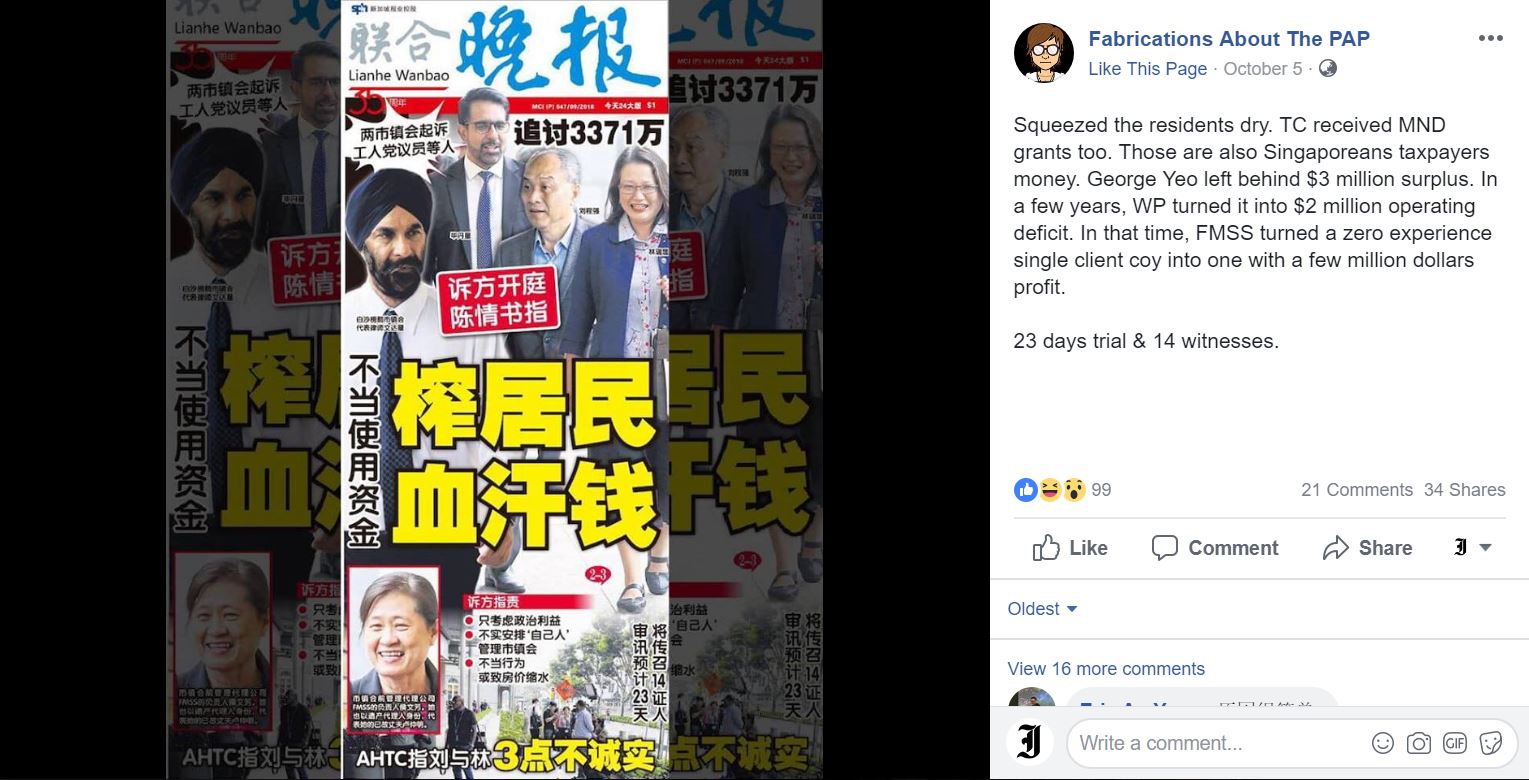Viewport: 1529px width, 780px height.
Task: Open the post options three-dots menu
Action: pyautogui.click(x=1490, y=39)
